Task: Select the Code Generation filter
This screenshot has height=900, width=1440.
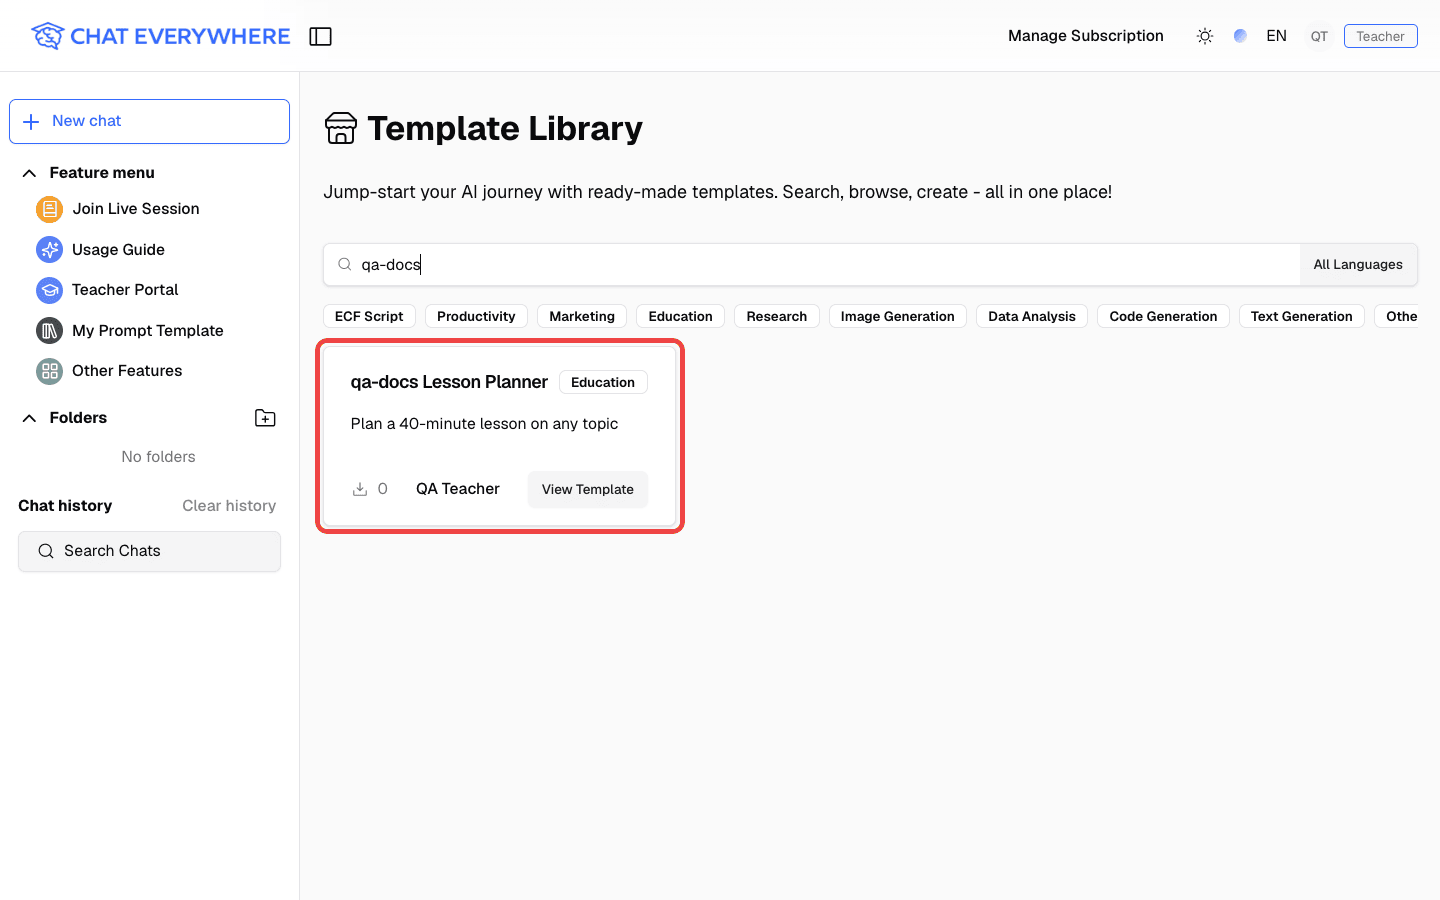Action: (1163, 316)
